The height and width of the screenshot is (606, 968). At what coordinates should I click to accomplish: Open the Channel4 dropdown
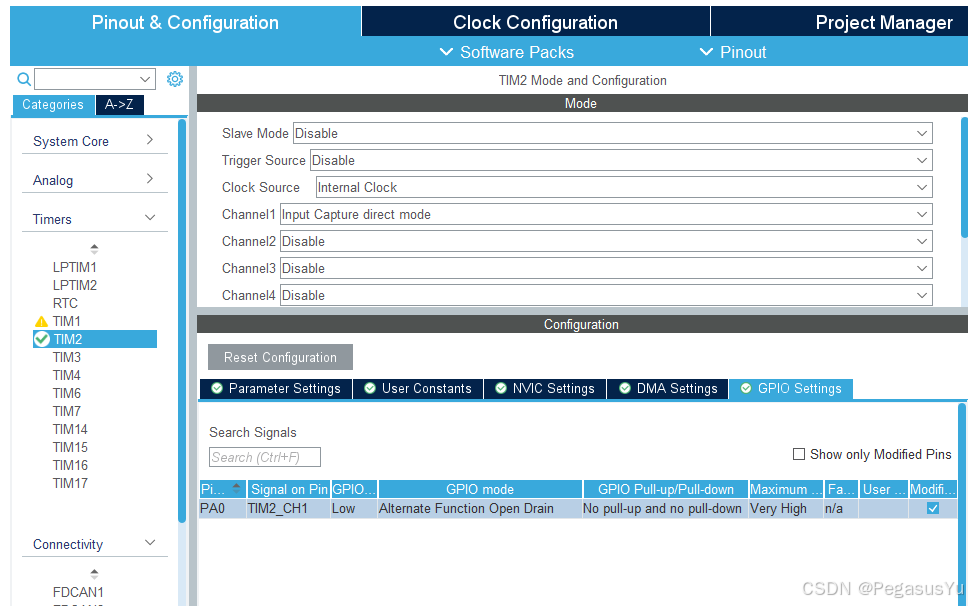(606, 296)
